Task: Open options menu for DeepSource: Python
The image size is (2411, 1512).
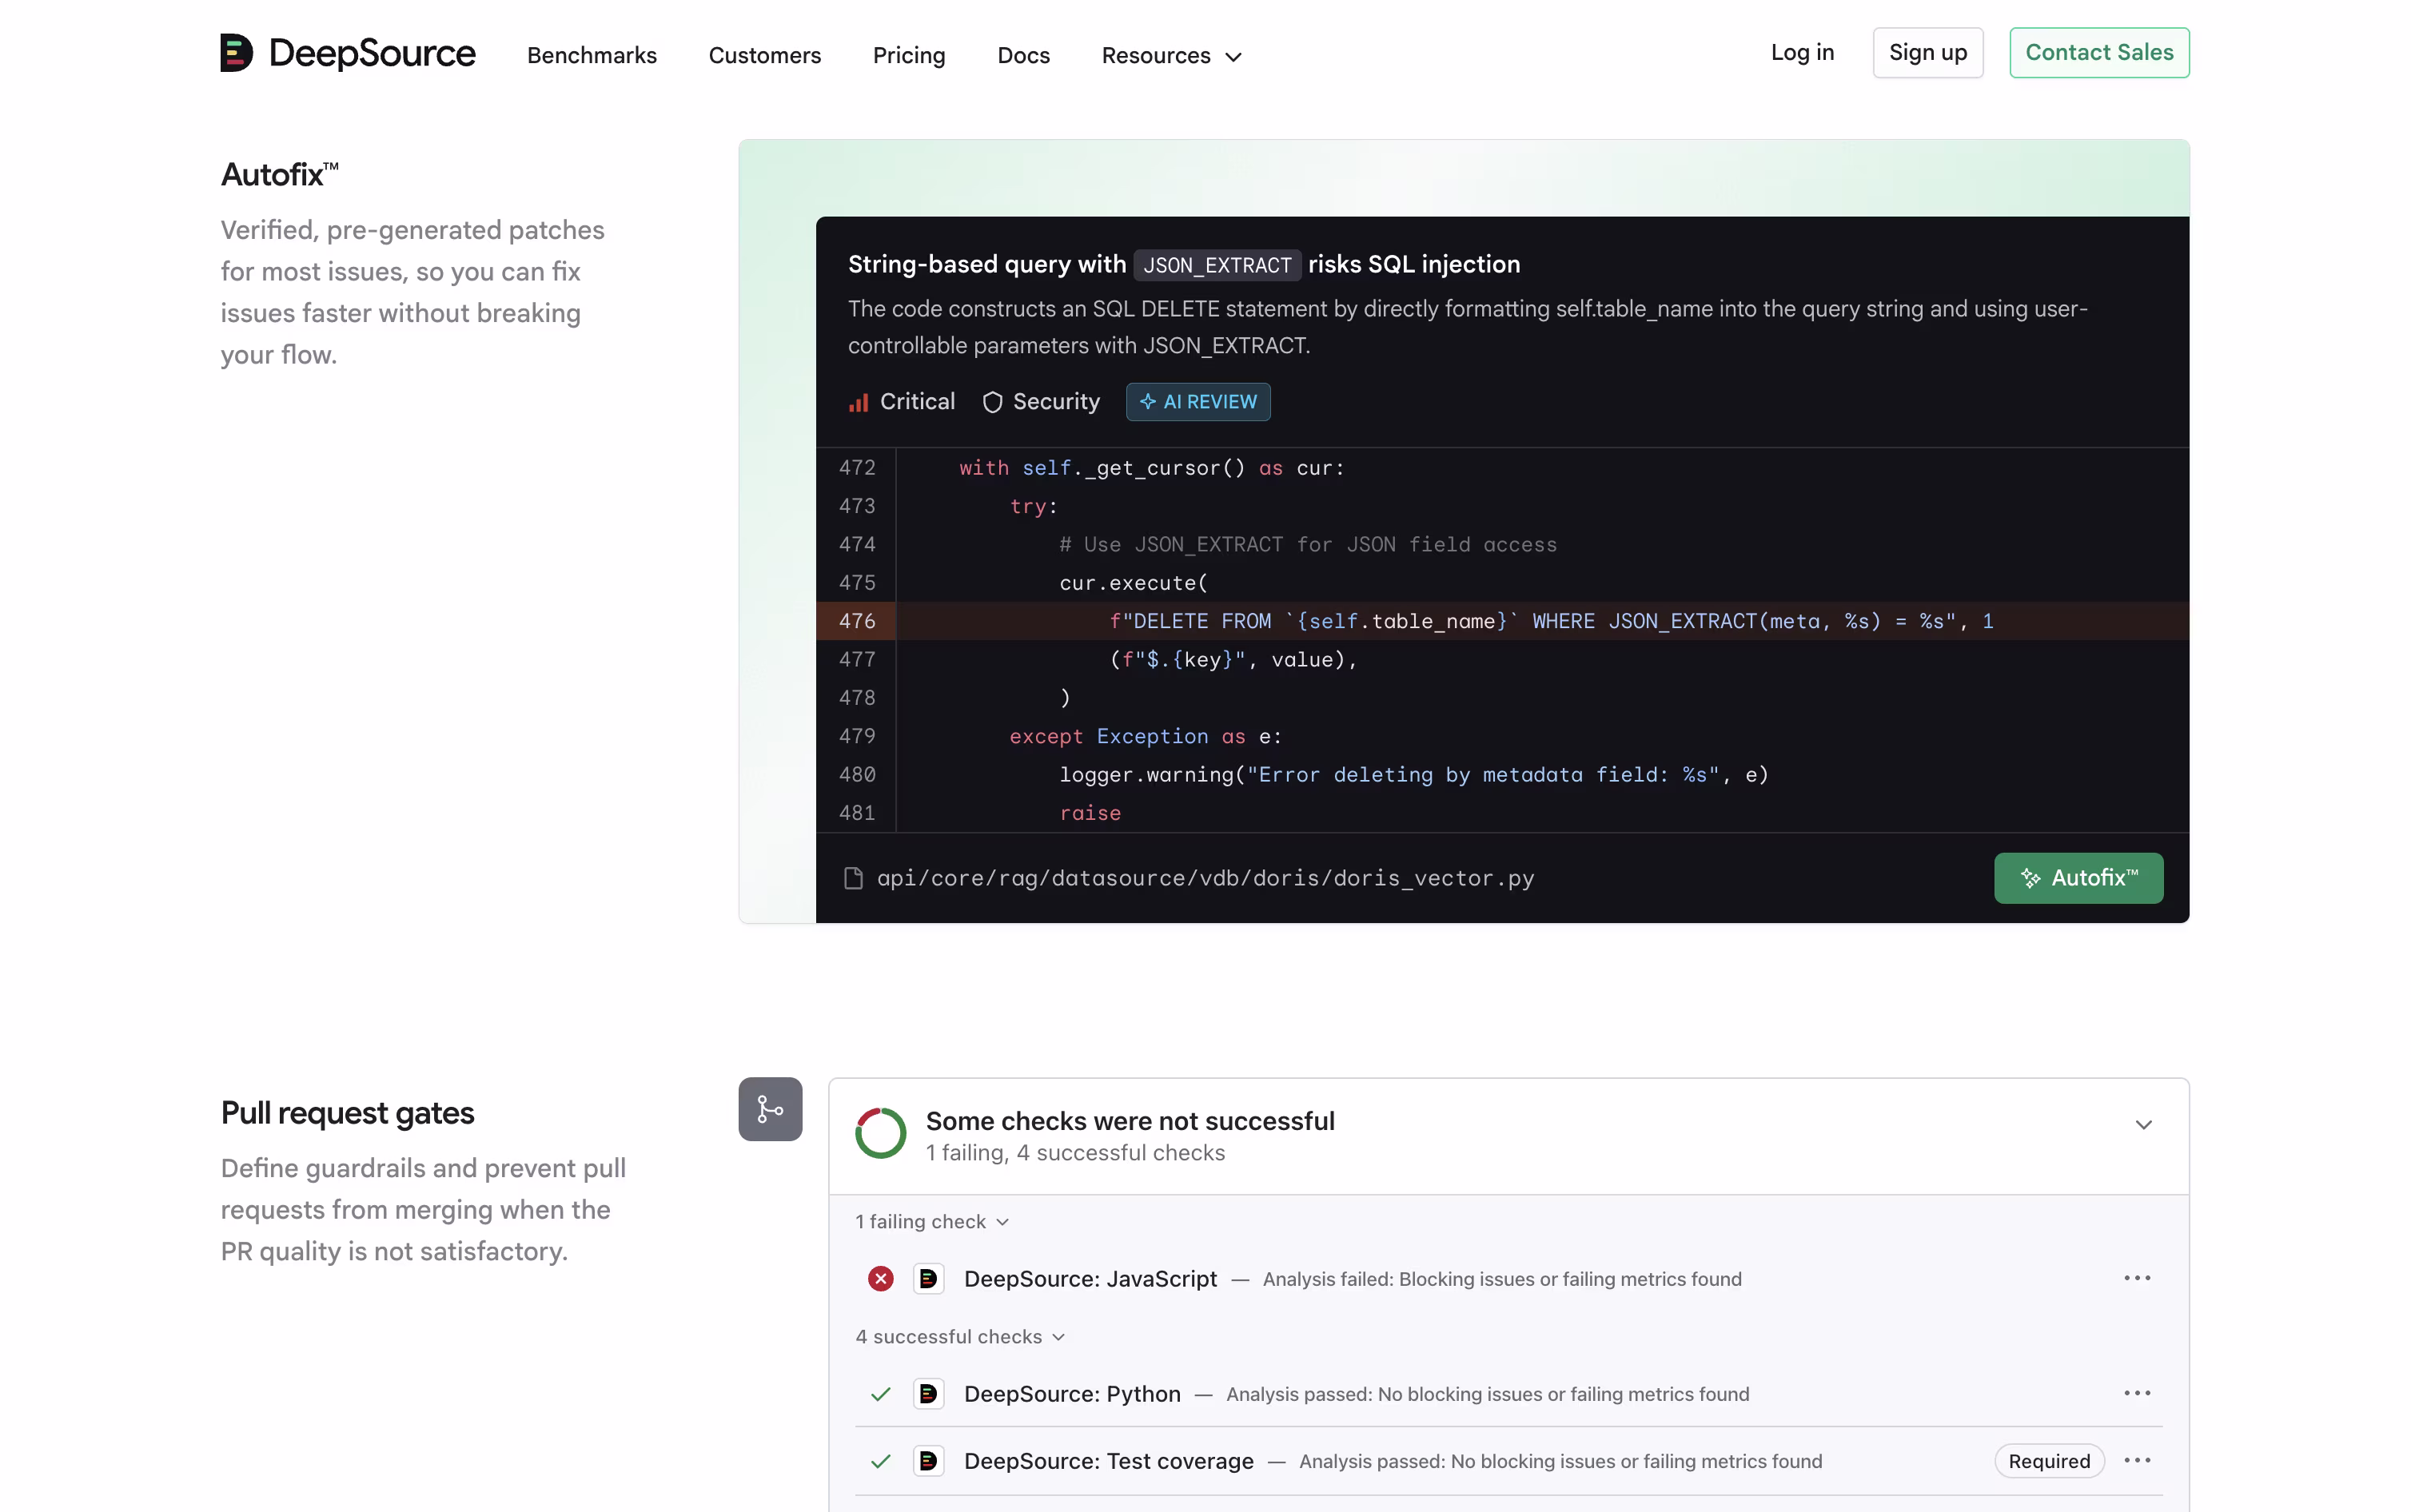Action: [2136, 1392]
